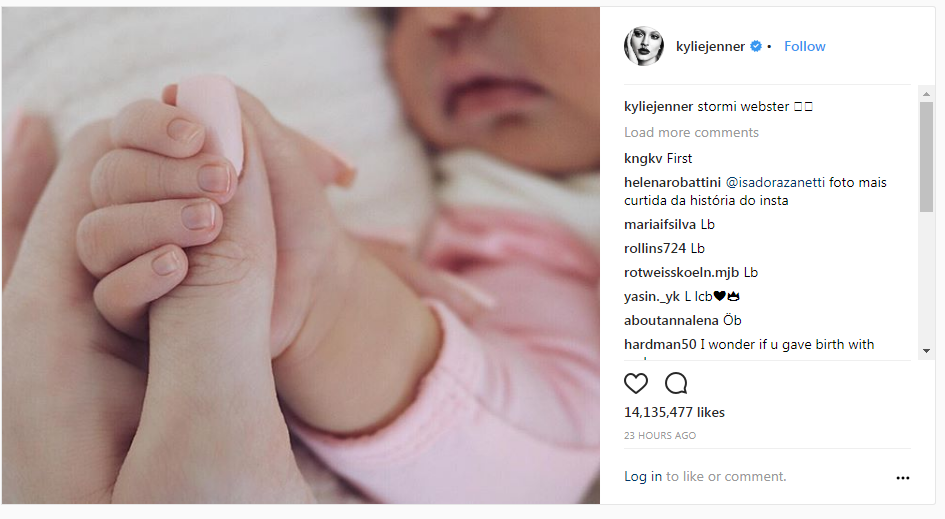Click kyliejenner's profile avatar picture
This screenshot has width=945, height=519.
click(644, 46)
